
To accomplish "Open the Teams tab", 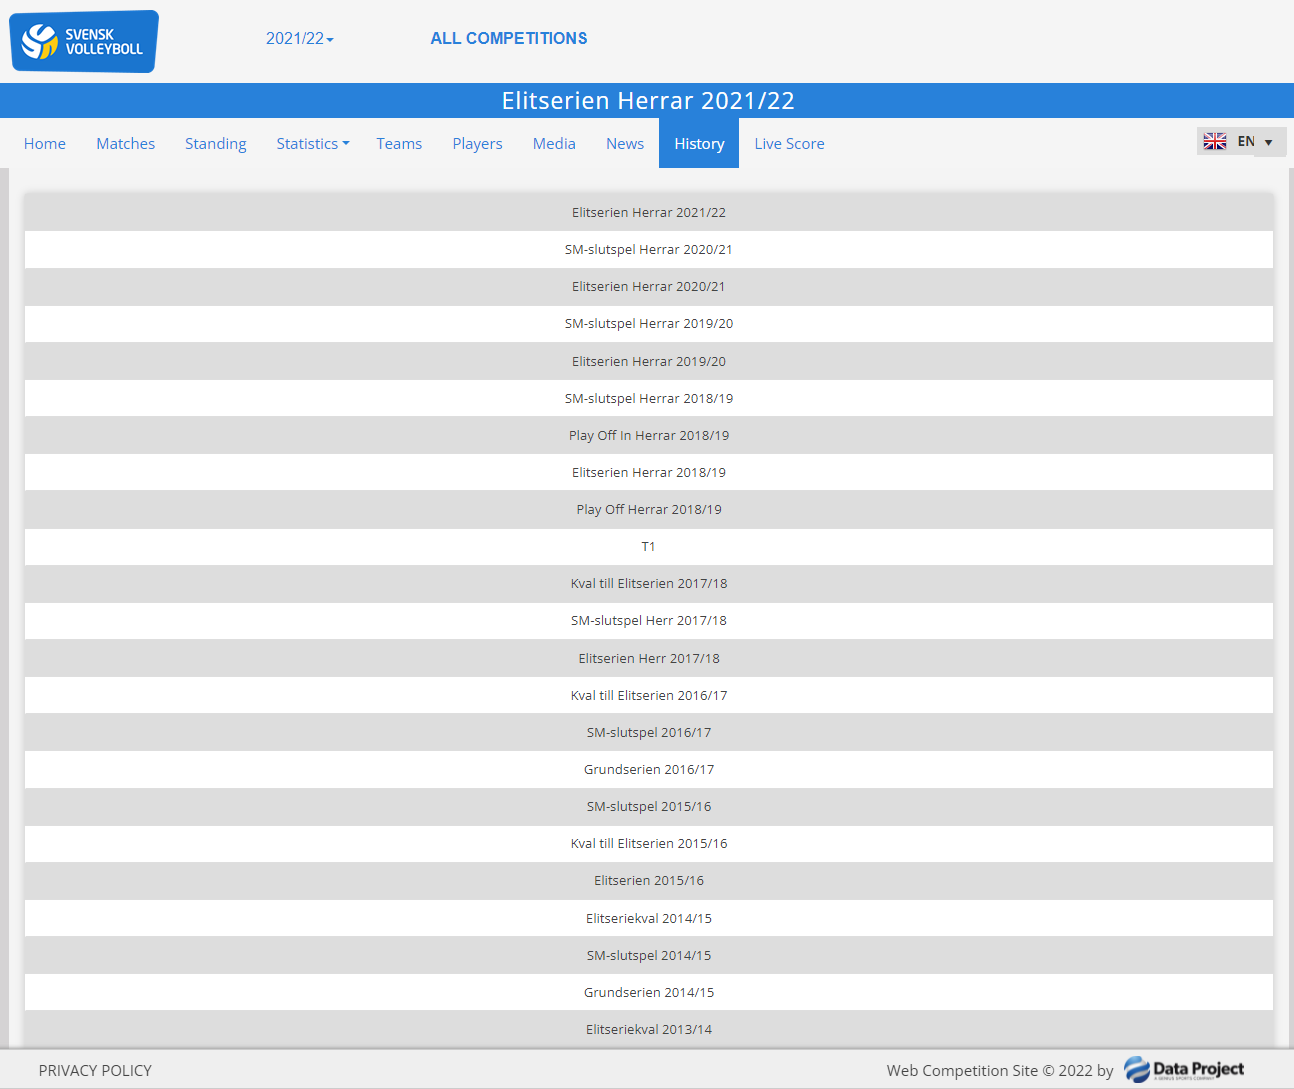I will [x=399, y=143].
